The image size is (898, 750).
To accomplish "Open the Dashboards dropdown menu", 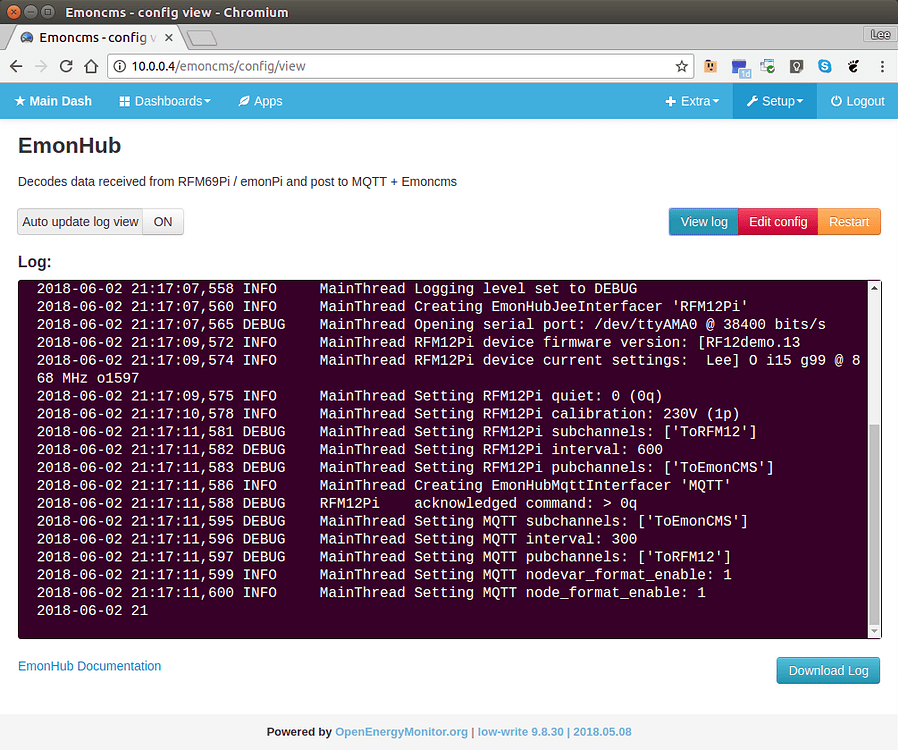I will [164, 101].
